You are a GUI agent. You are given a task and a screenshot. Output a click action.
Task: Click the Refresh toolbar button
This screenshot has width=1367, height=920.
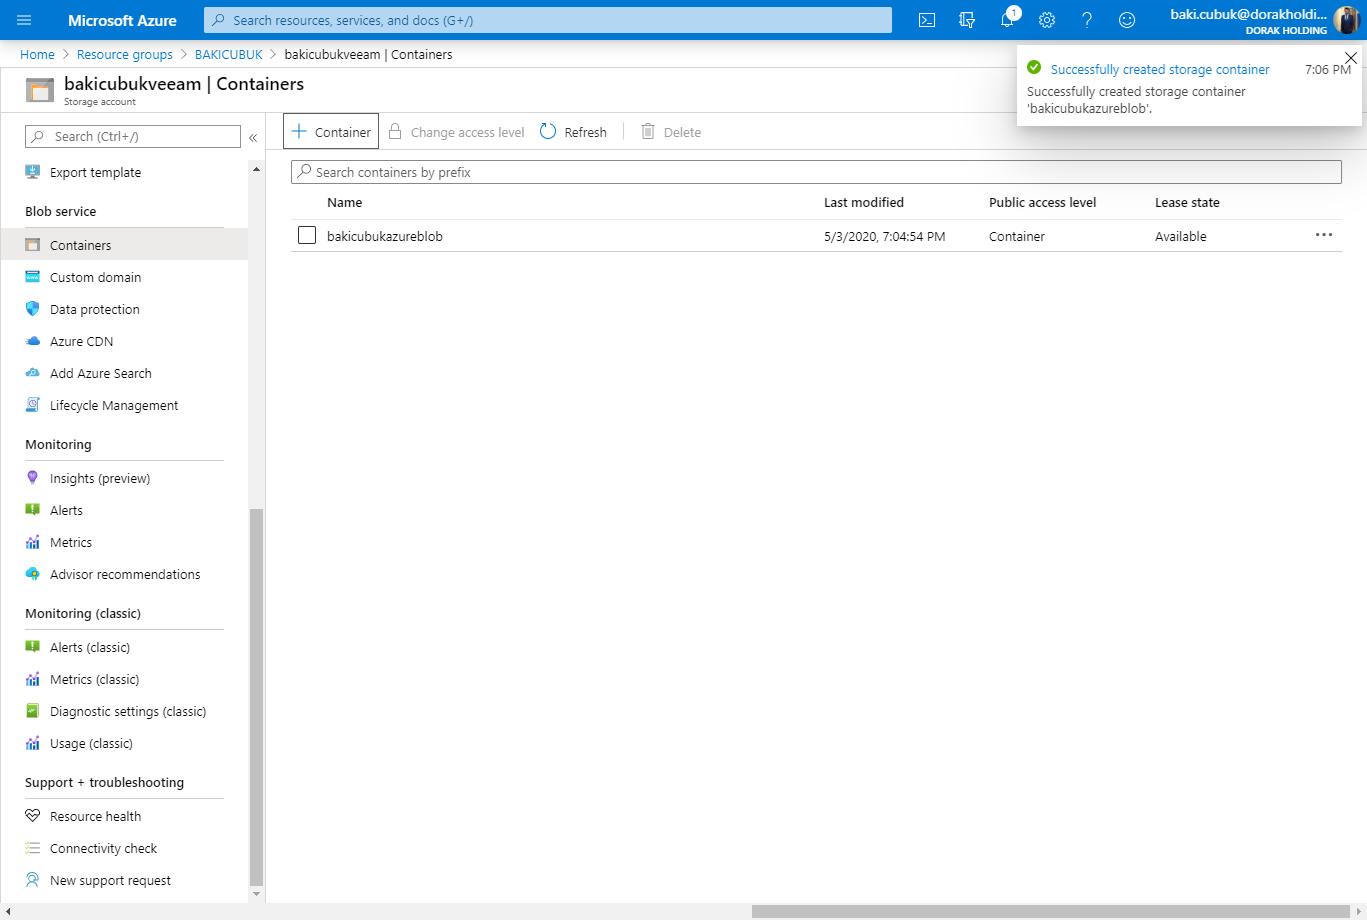tap(574, 132)
